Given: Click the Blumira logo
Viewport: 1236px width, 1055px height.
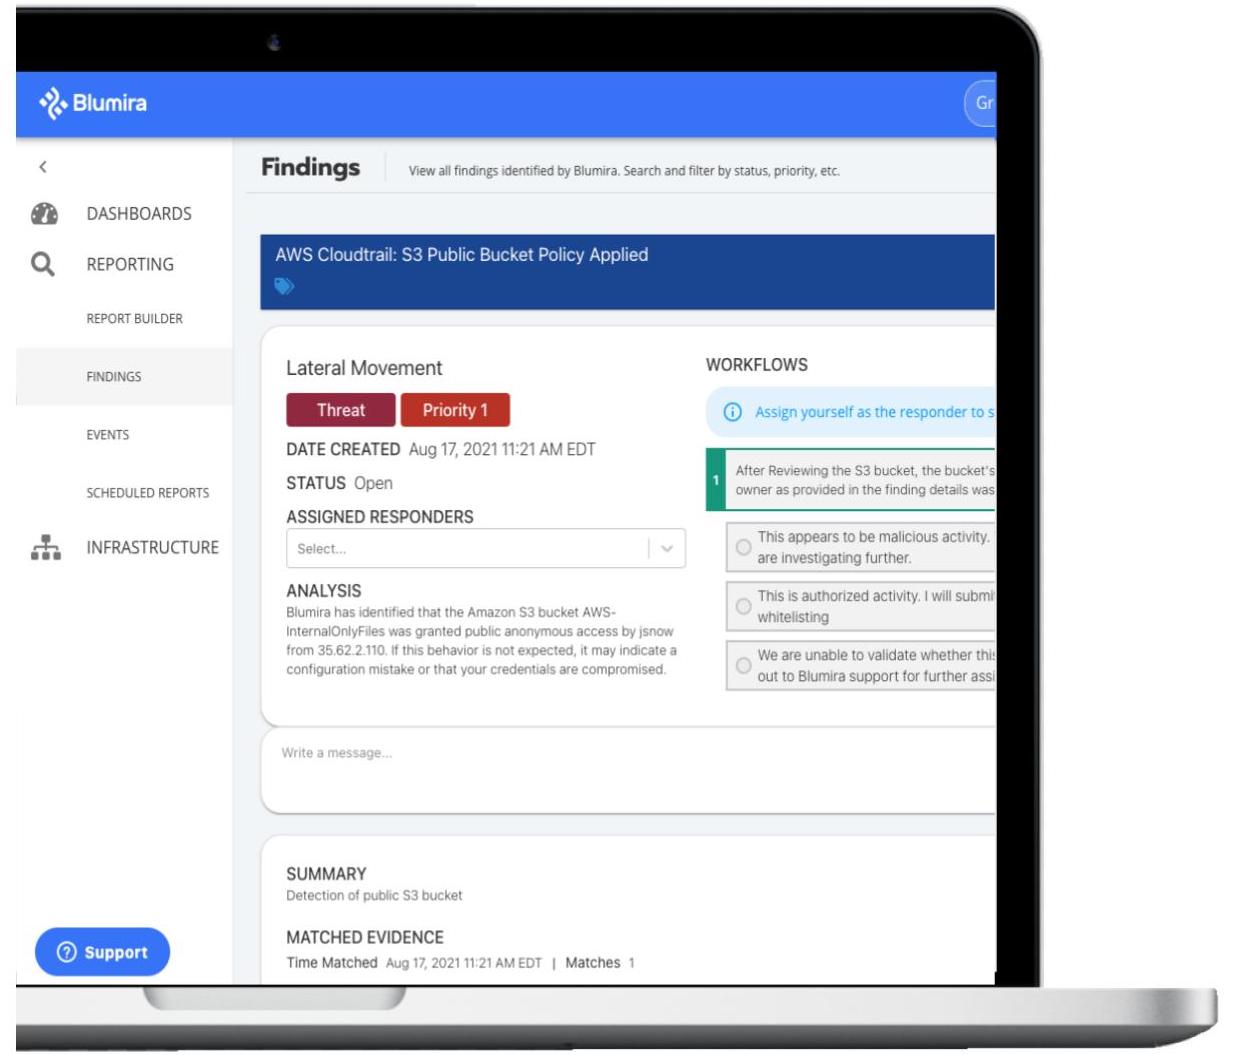Looking at the screenshot, I should coord(93,103).
